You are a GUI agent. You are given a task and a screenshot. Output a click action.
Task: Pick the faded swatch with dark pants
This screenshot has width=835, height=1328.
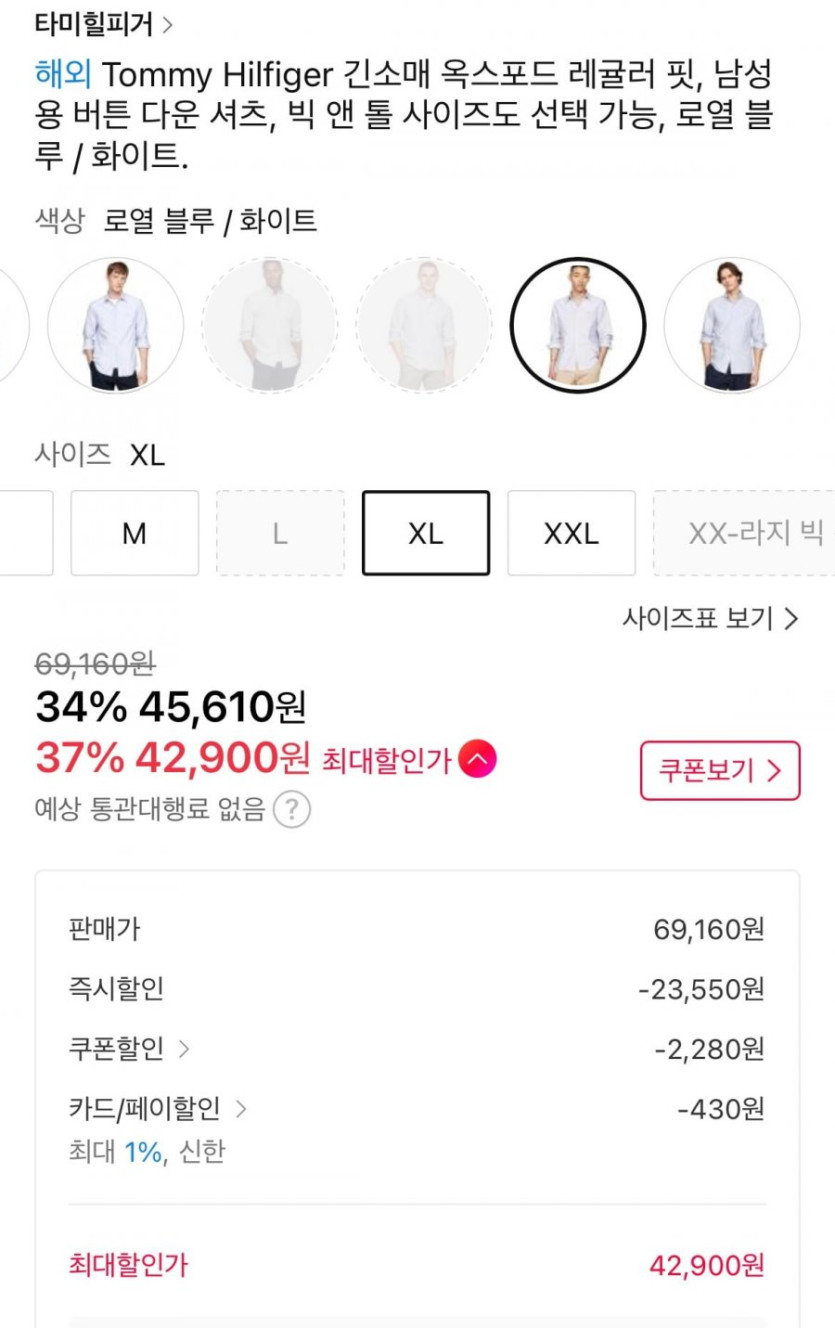(x=269, y=325)
